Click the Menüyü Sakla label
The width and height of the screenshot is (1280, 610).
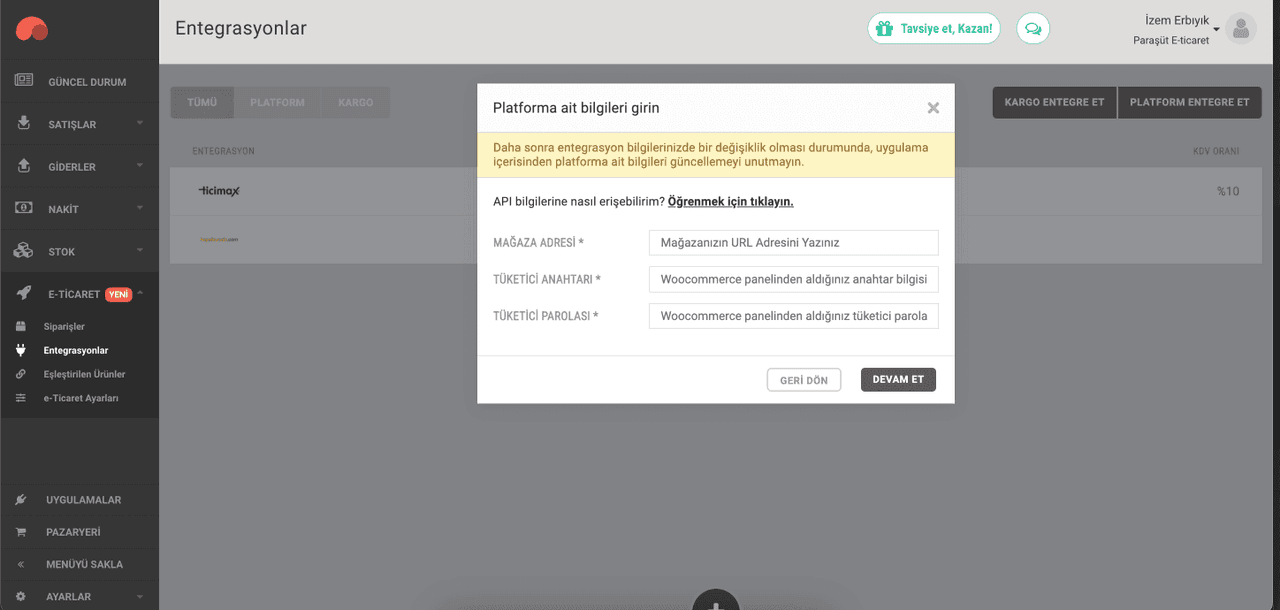(84, 564)
